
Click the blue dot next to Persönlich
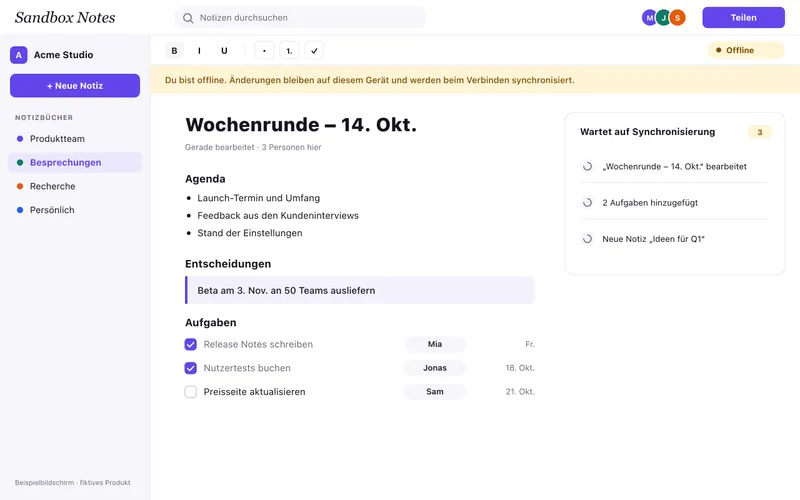[x=20, y=210]
